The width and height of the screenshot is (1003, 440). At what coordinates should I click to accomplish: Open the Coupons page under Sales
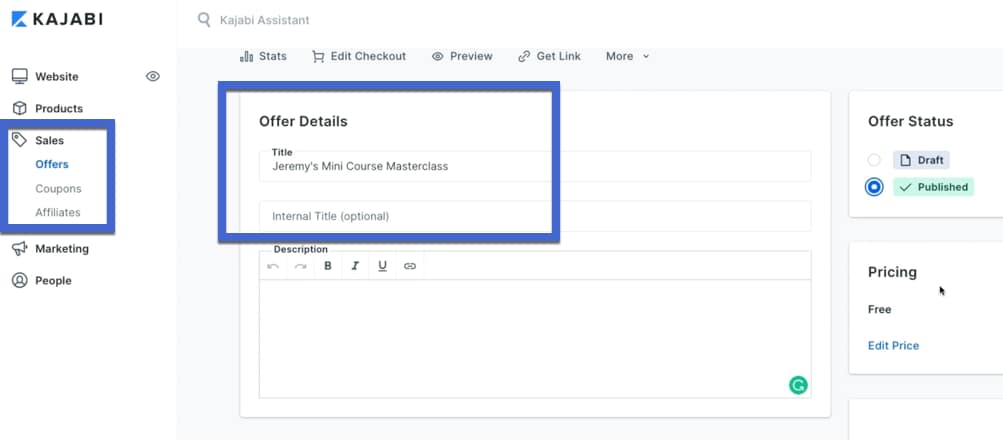(58, 188)
